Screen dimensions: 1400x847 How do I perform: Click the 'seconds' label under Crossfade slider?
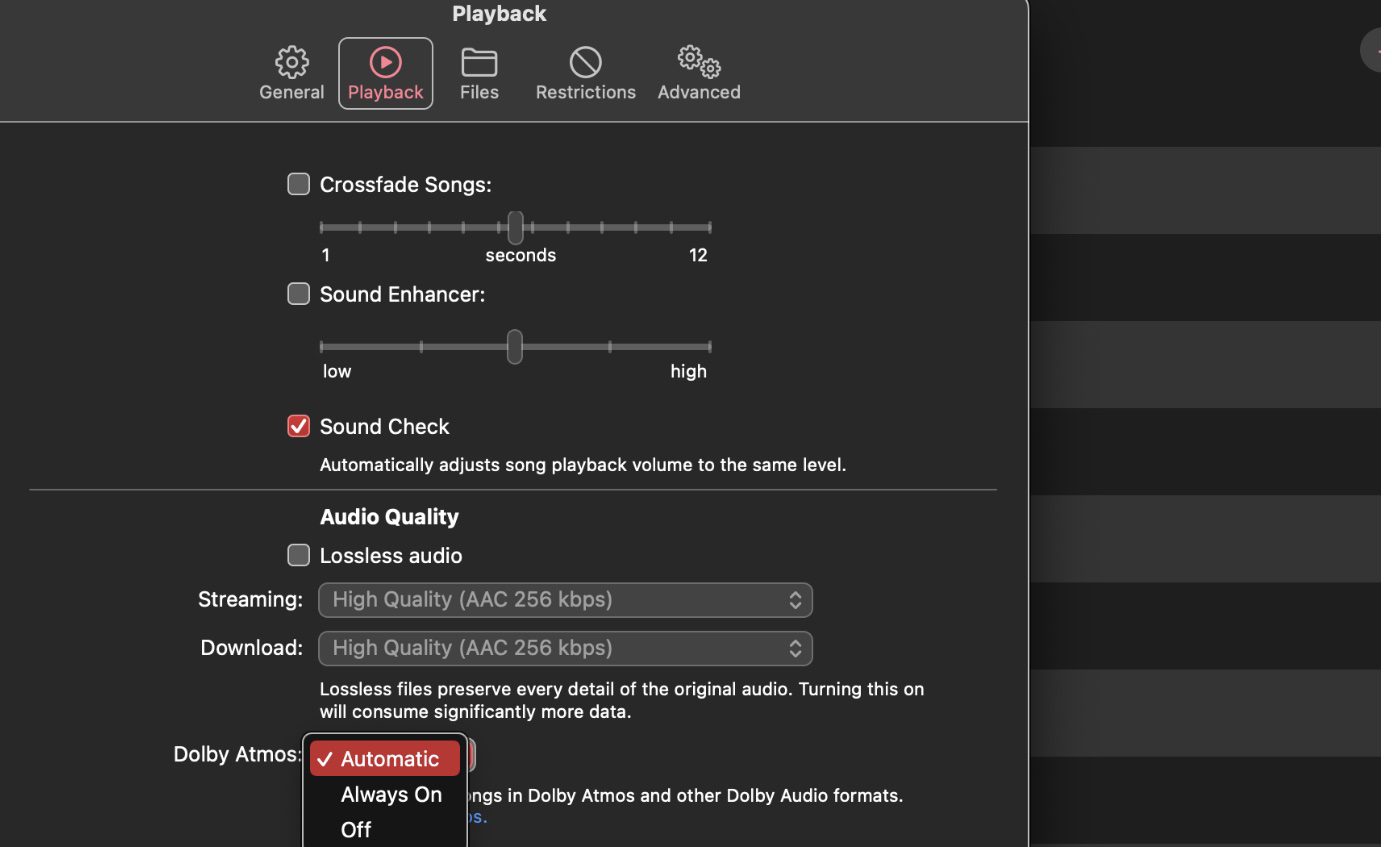[521, 255]
